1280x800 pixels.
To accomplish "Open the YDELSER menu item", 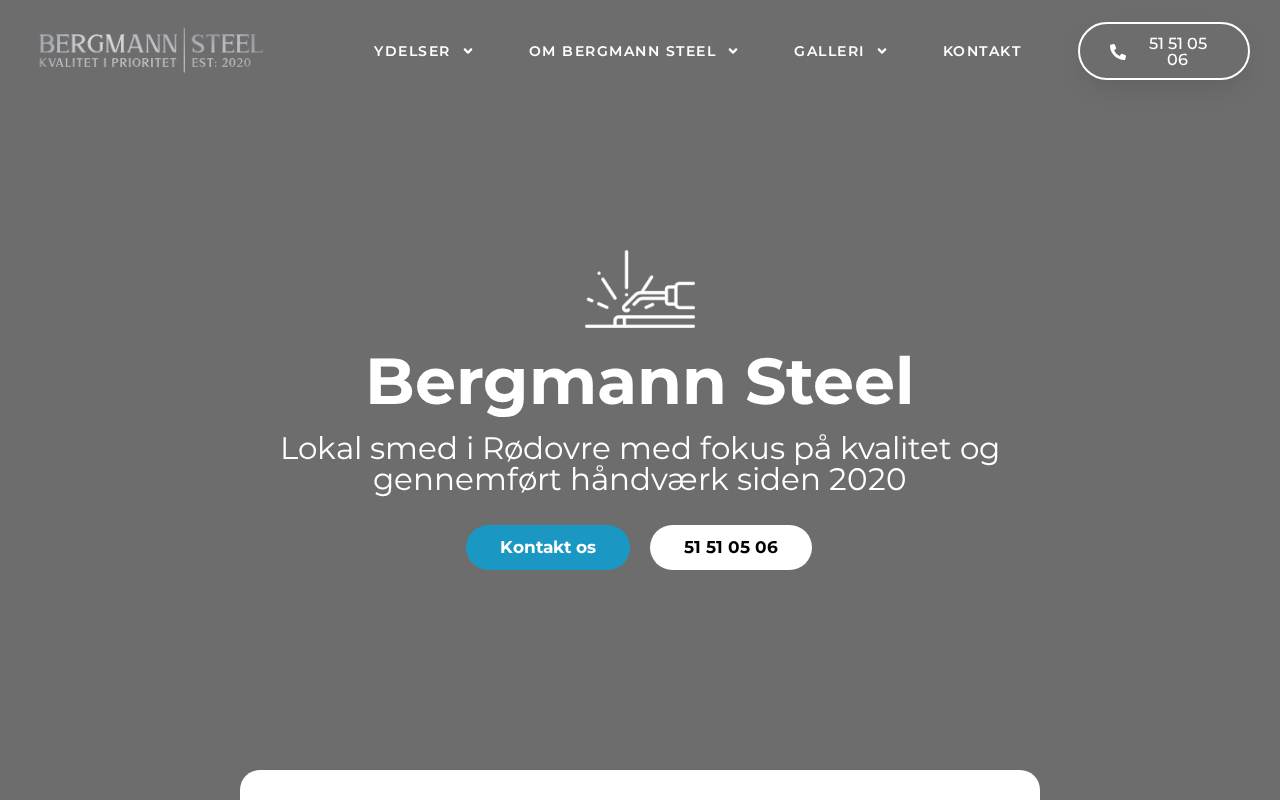I will (411, 51).
